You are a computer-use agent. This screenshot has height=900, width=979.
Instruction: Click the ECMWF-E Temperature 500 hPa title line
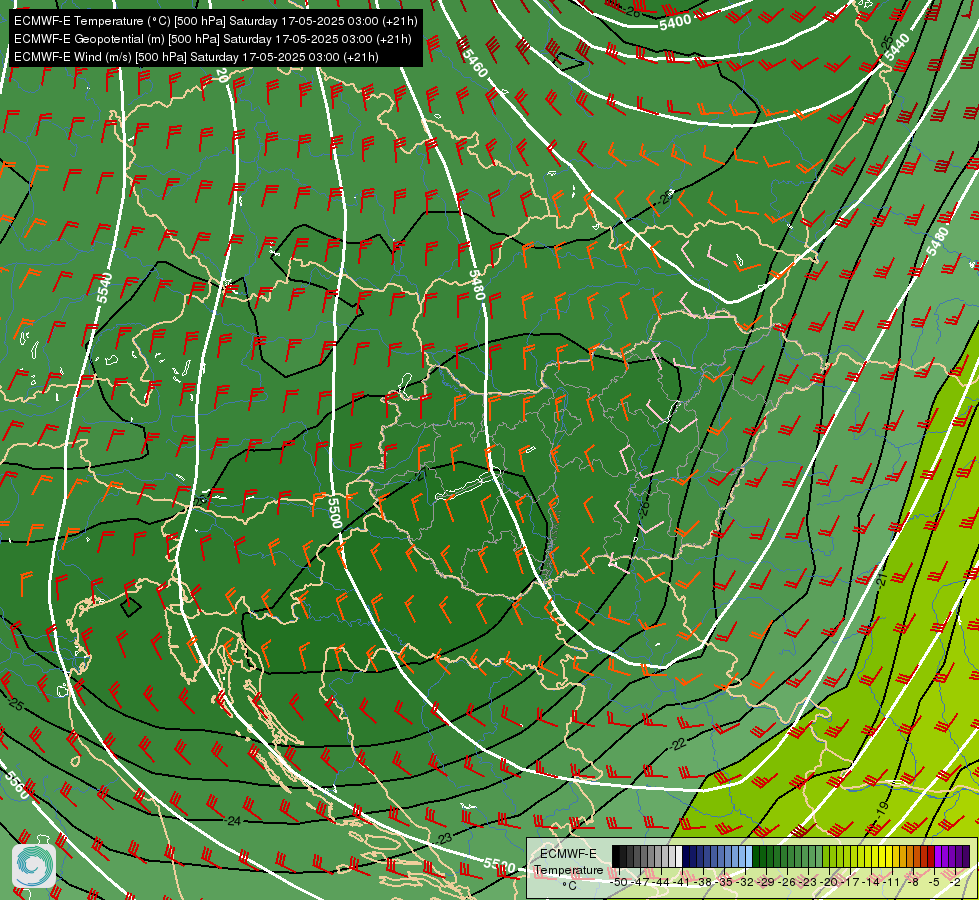215,21
